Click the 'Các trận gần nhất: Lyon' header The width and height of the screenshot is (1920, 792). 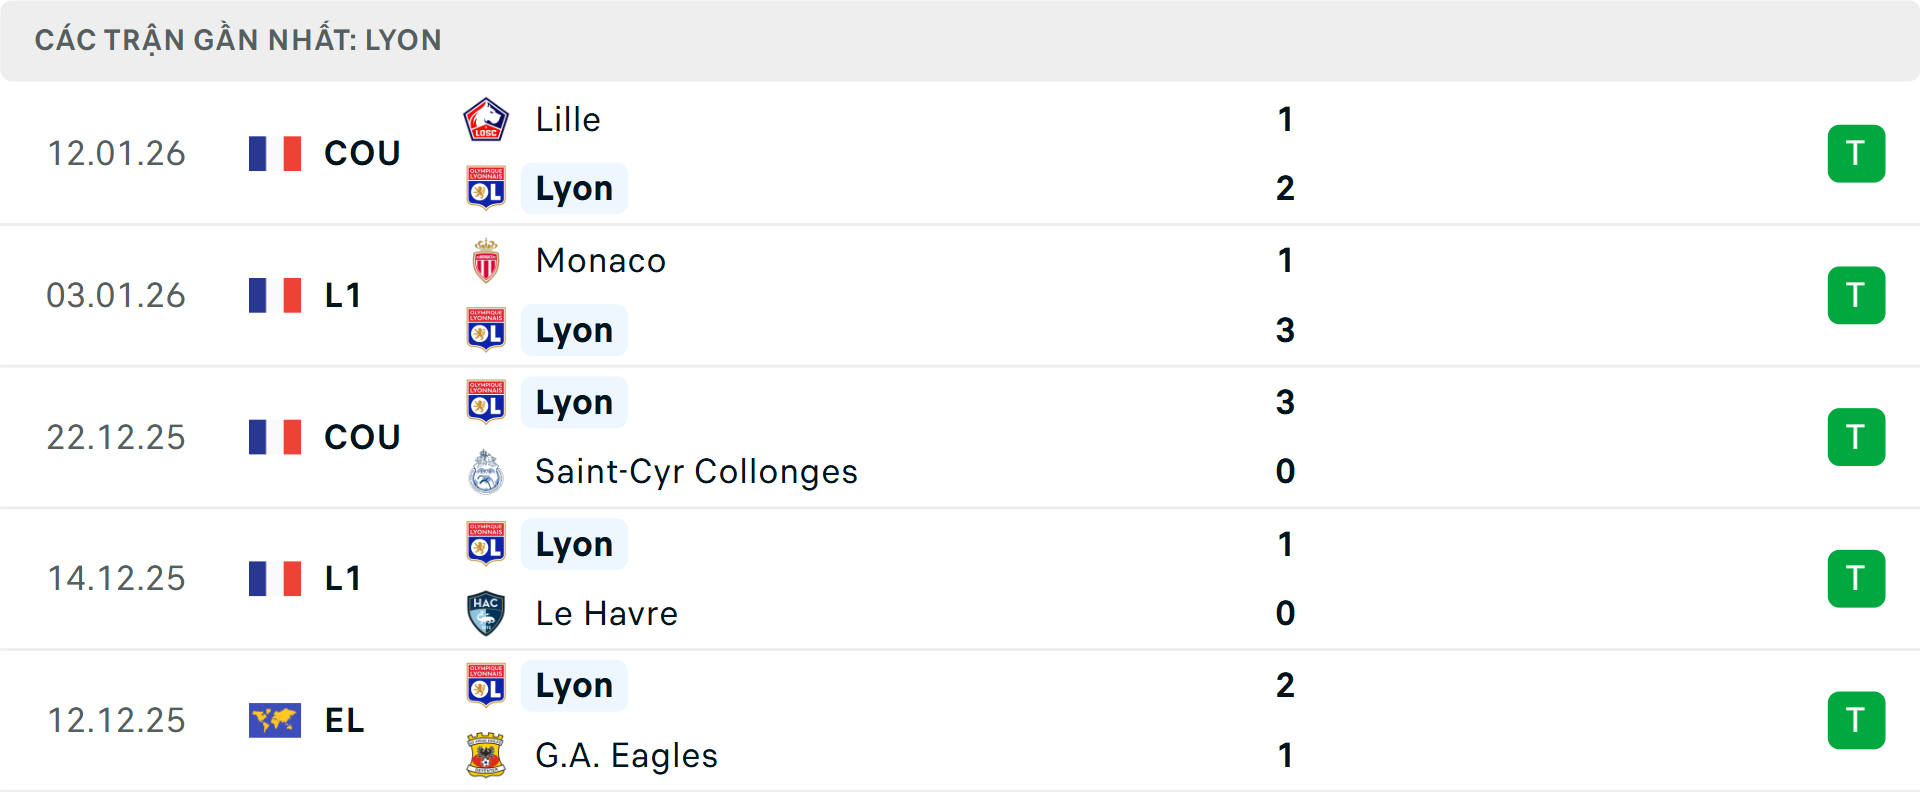[238, 40]
